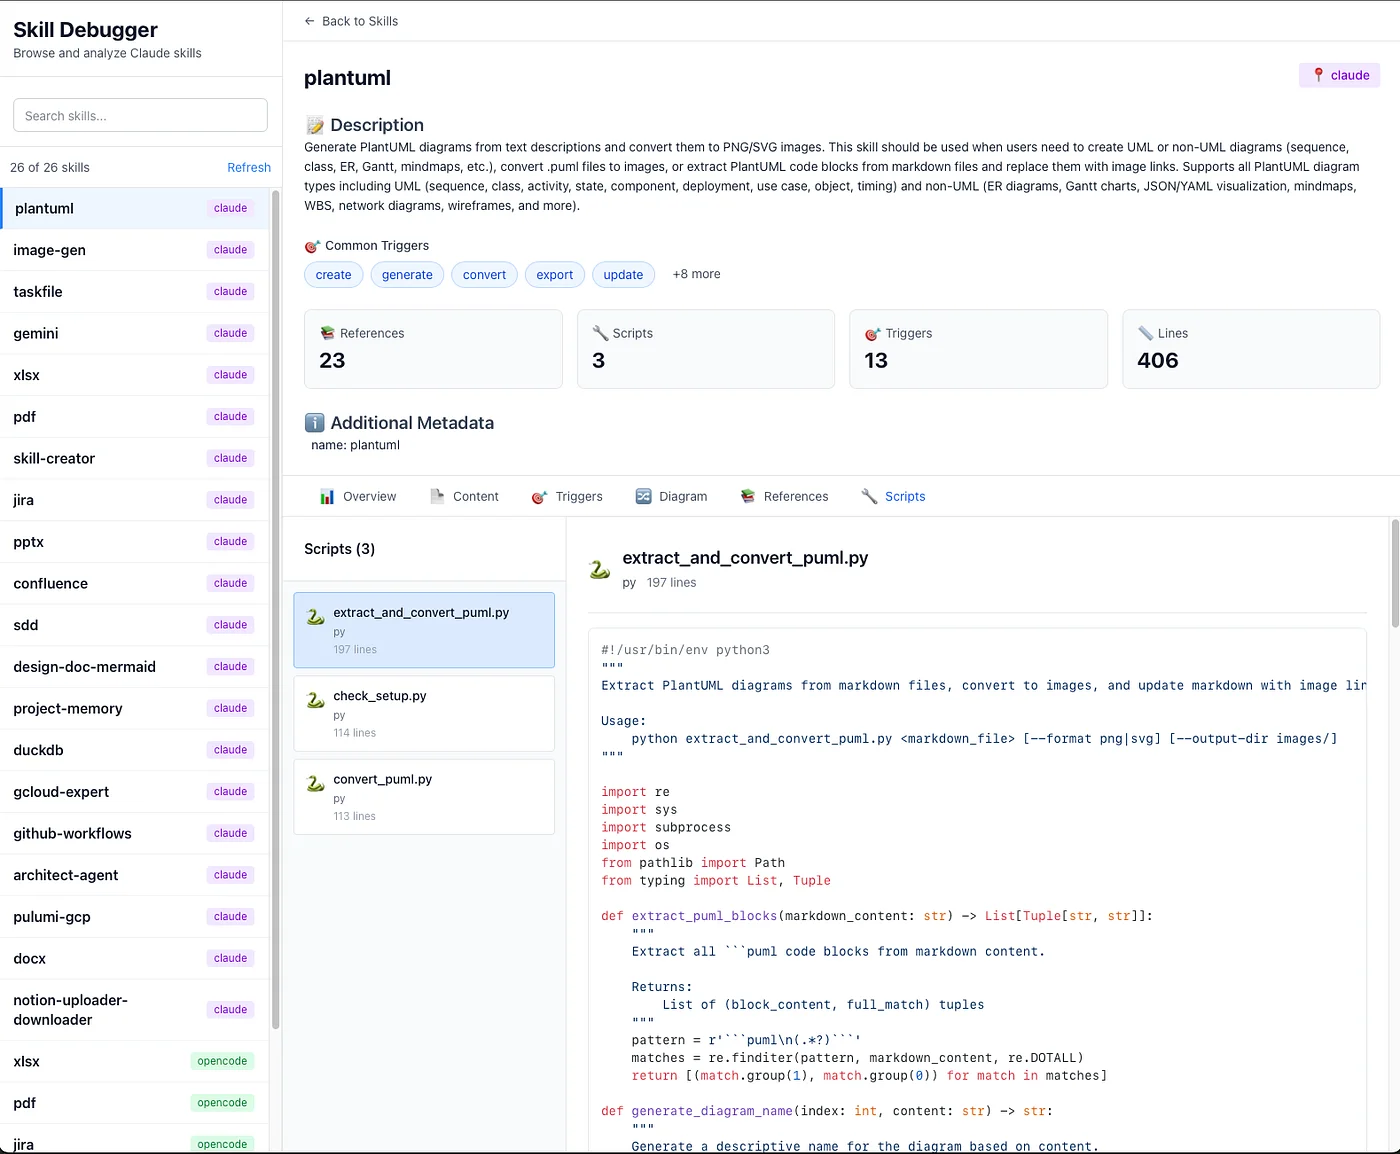Click the pin icon inside the claude badge
The height and width of the screenshot is (1154, 1400).
click(1317, 74)
